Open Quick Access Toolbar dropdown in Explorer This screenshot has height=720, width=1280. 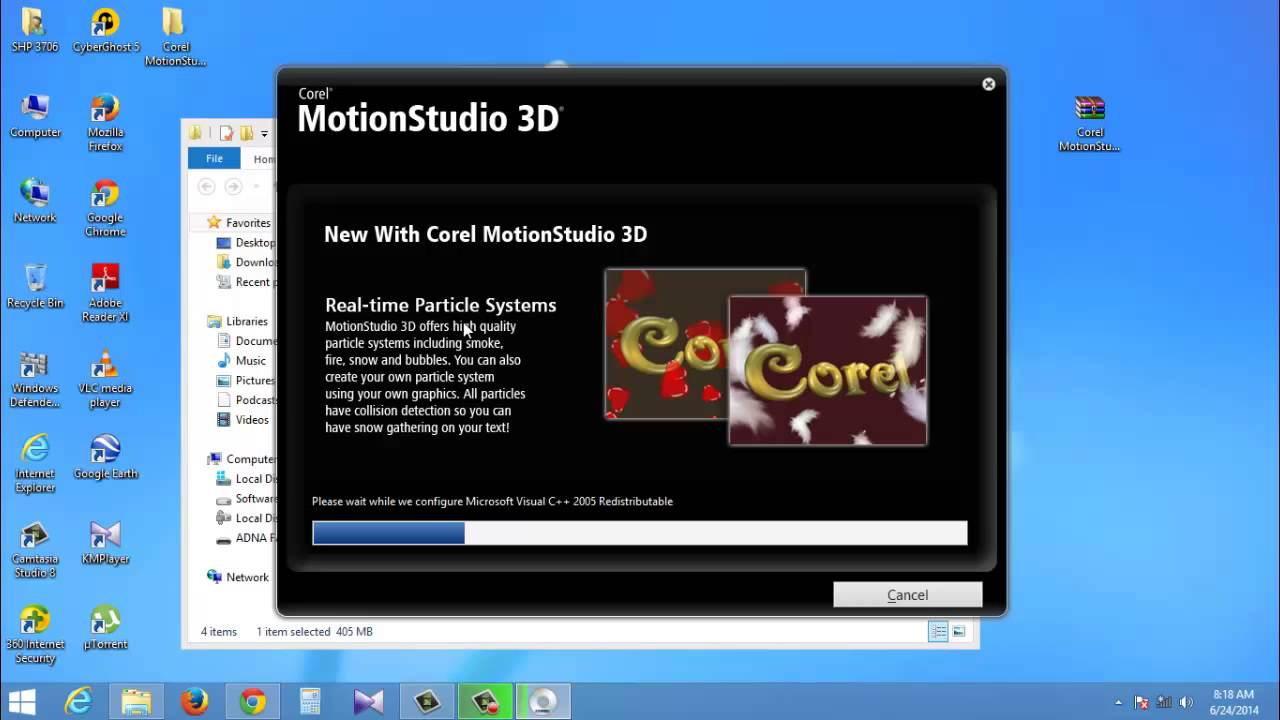pyautogui.click(x=264, y=133)
